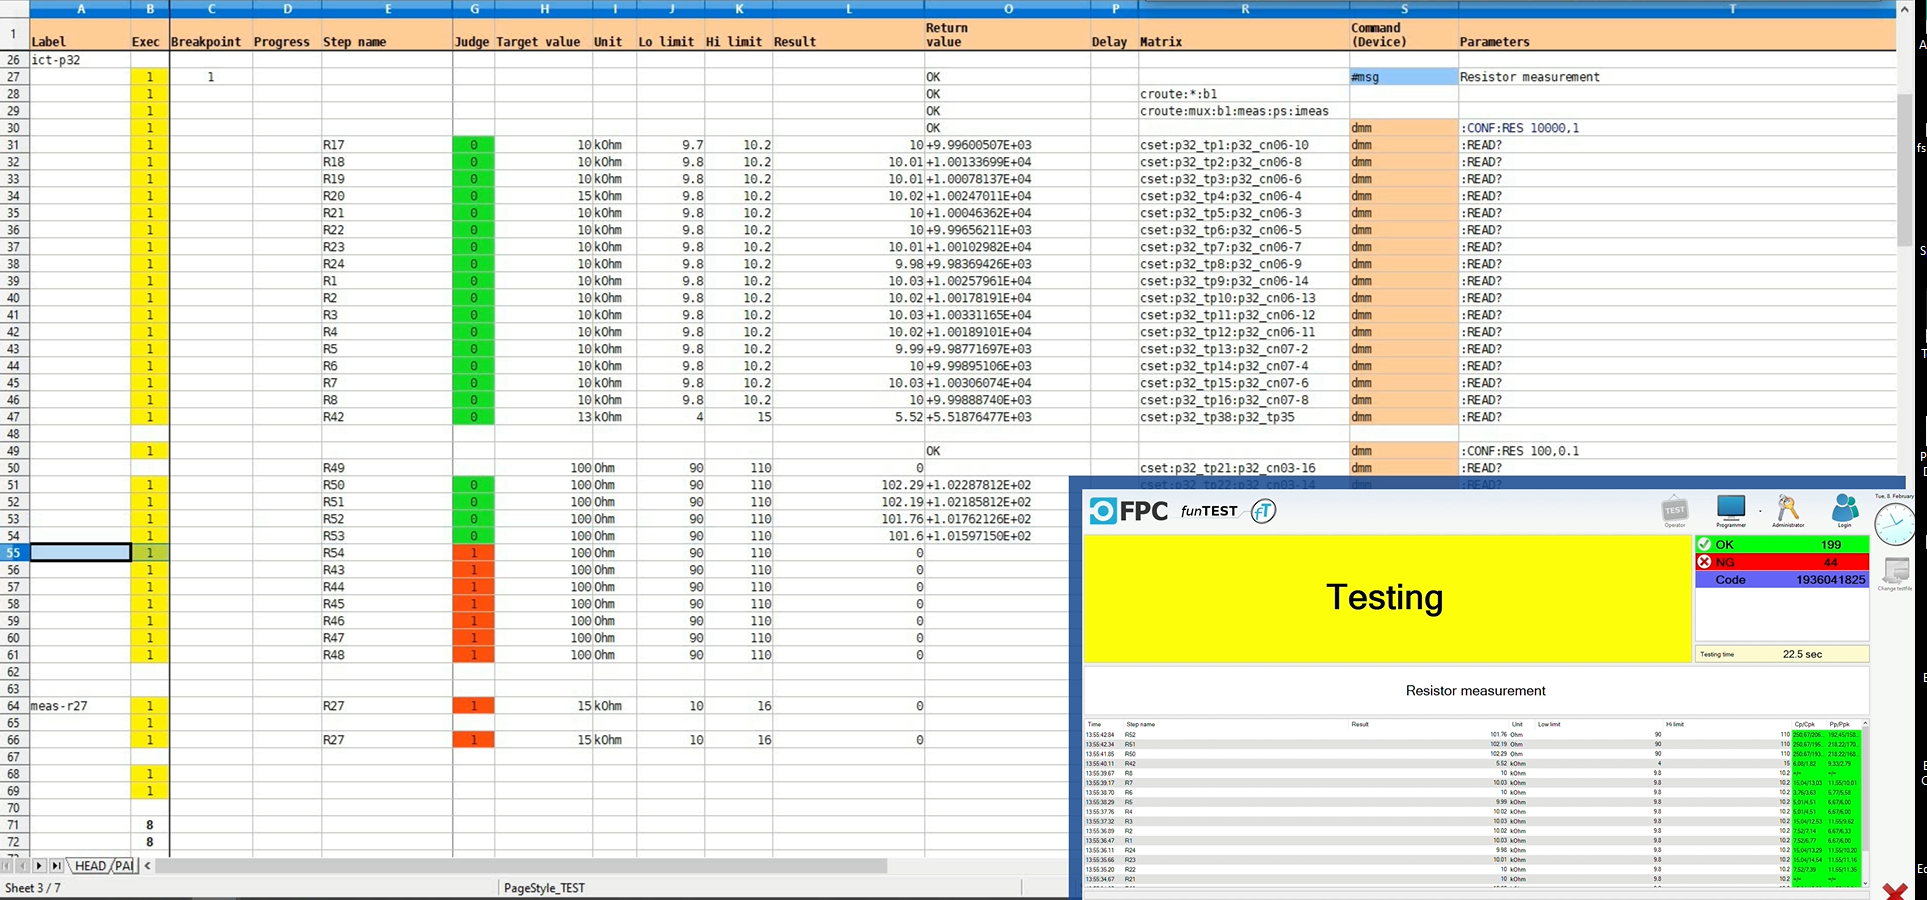Screen dimensions: 1927x900
Task: Click the Code 1936041825 field
Action: tap(1782, 580)
